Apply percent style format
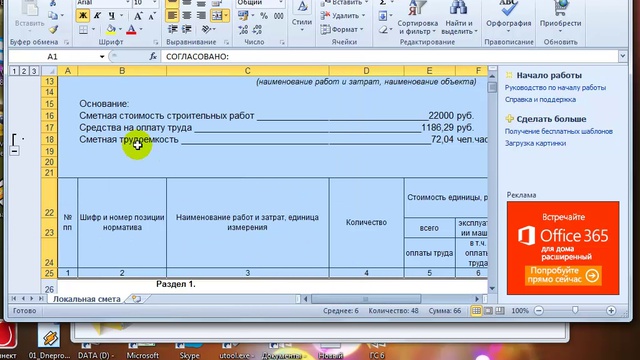Screen dimensions: 640x360 [264, 16]
